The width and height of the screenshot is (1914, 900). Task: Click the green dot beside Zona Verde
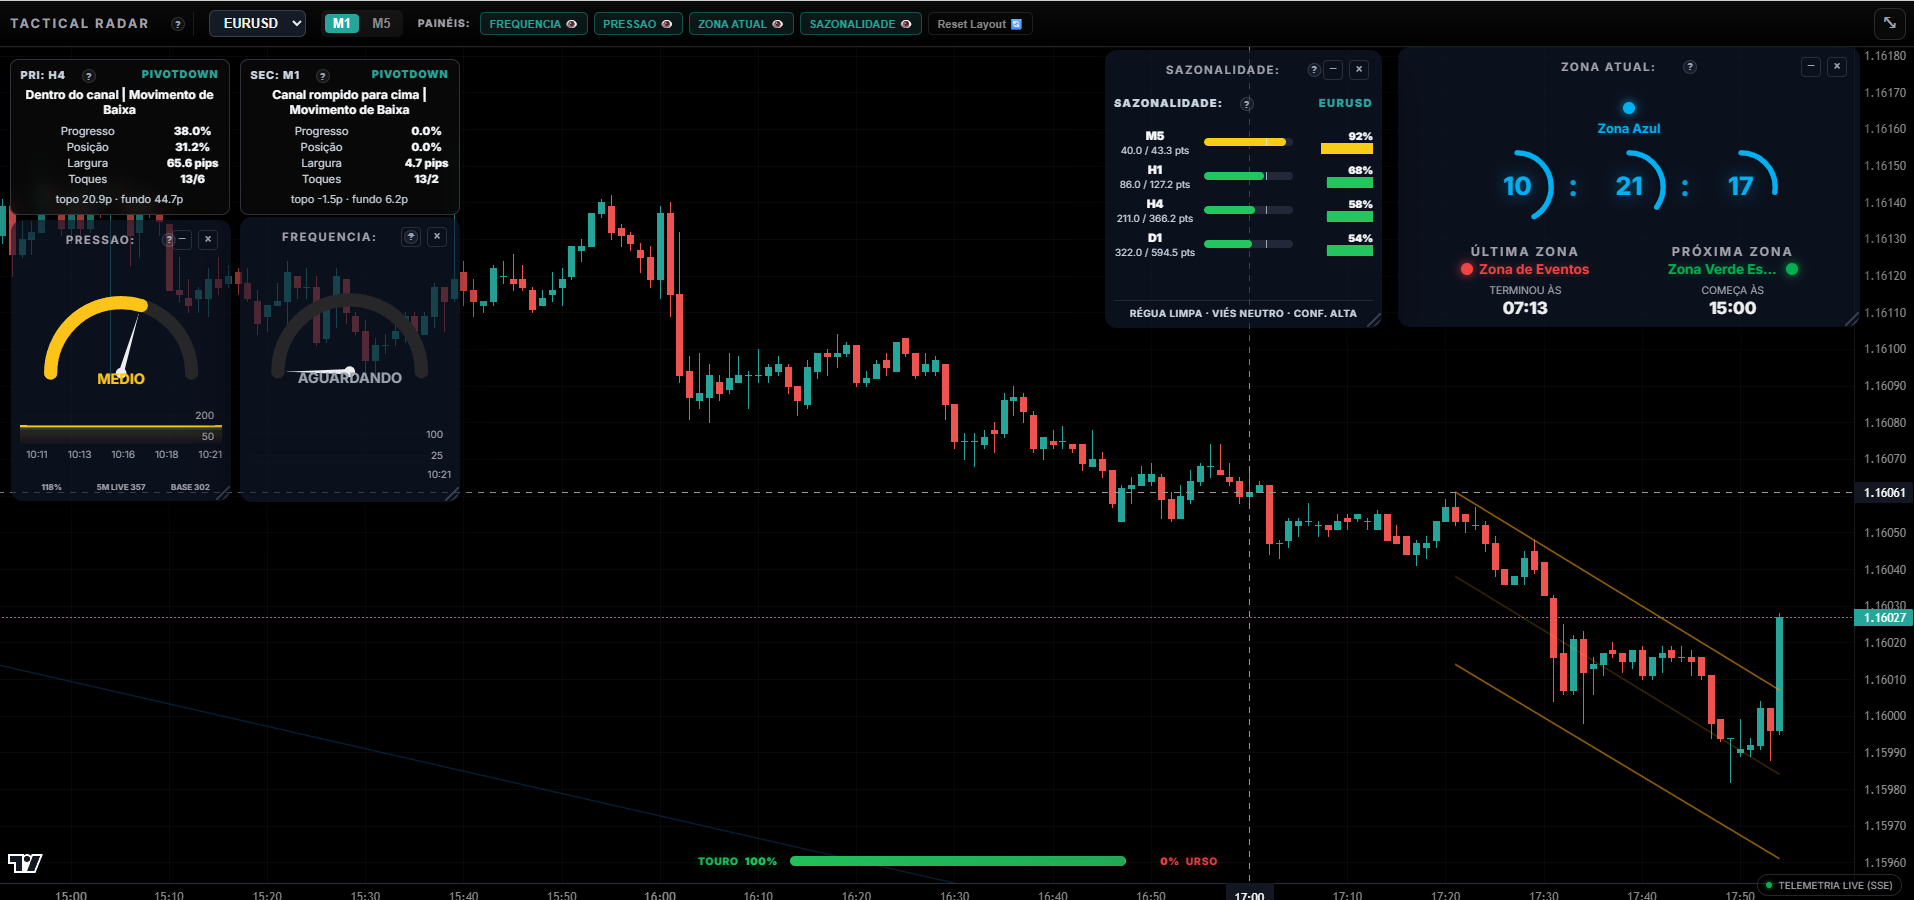click(1792, 269)
